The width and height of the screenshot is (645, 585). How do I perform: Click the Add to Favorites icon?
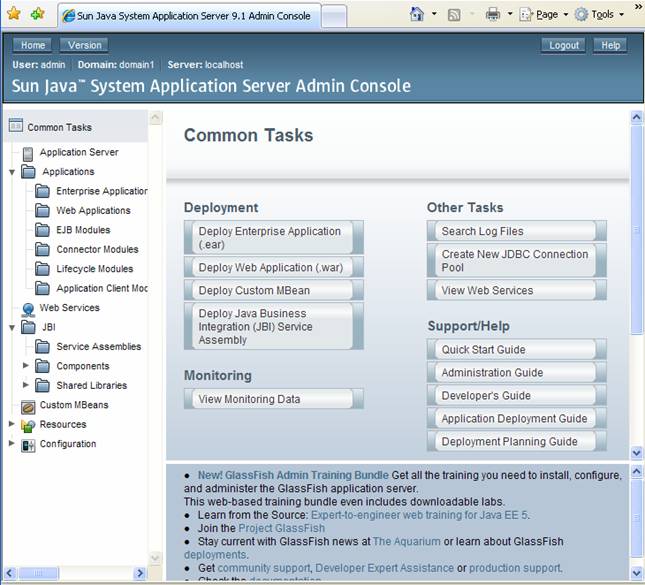point(38,14)
